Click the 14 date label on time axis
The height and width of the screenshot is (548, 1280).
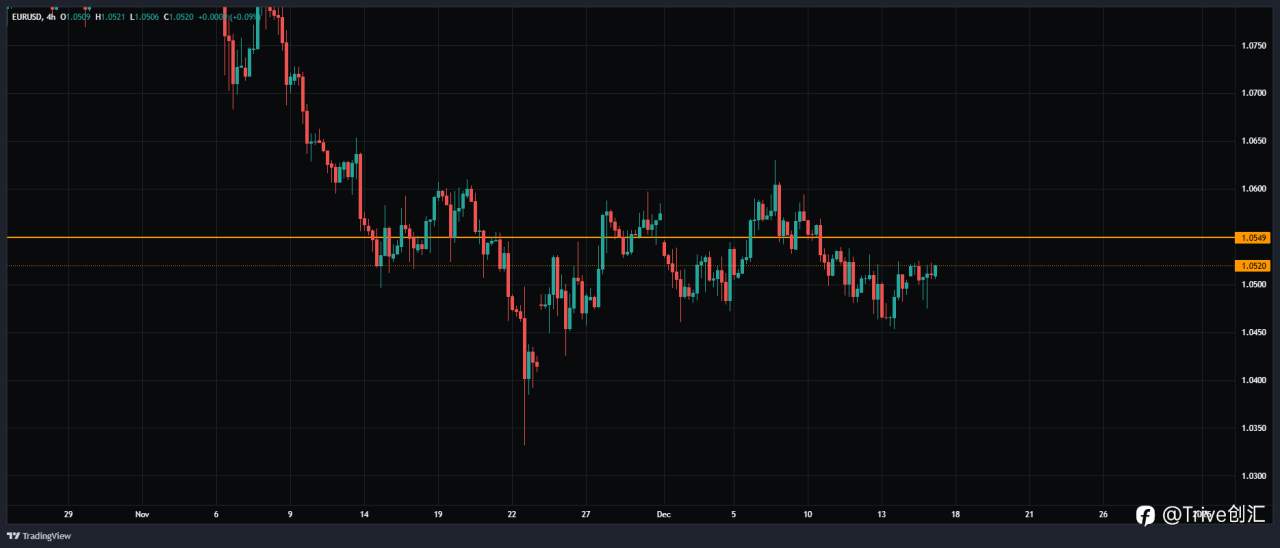pyautogui.click(x=364, y=514)
